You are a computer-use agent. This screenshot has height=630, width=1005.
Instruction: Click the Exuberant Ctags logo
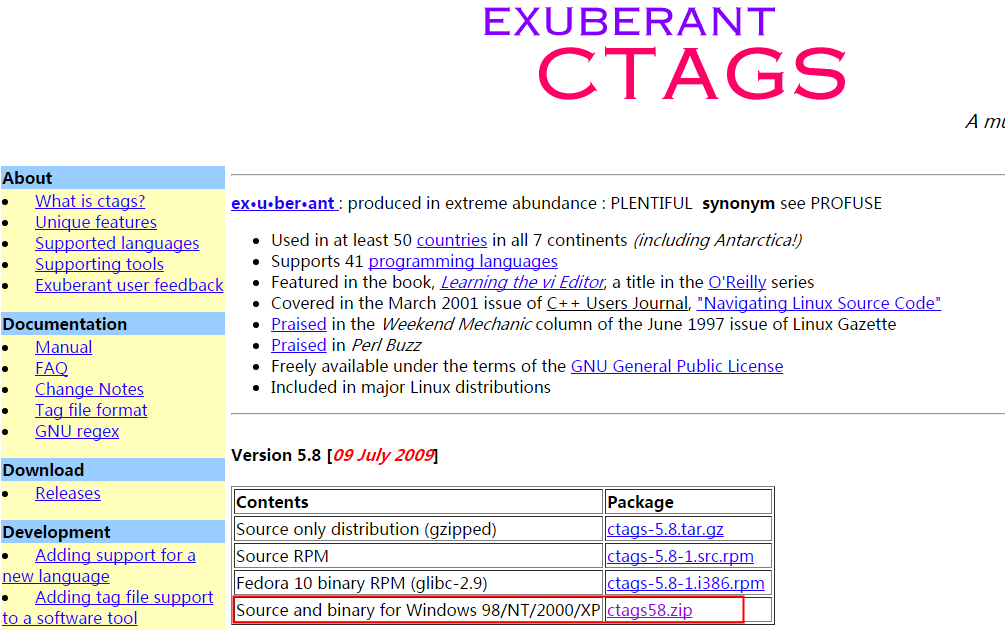tap(665, 54)
